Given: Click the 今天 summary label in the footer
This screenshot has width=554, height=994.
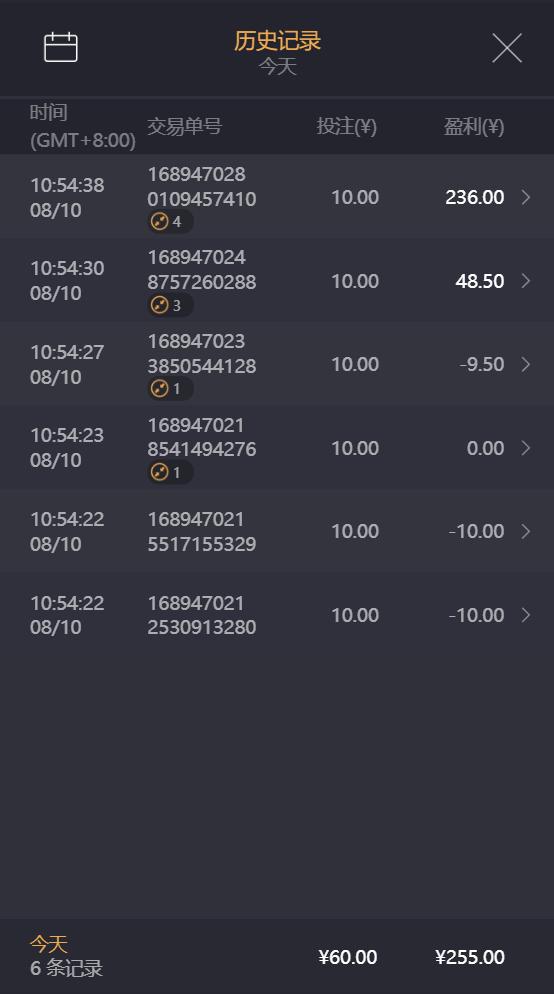Looking at the screenshot, I should 49,944.
